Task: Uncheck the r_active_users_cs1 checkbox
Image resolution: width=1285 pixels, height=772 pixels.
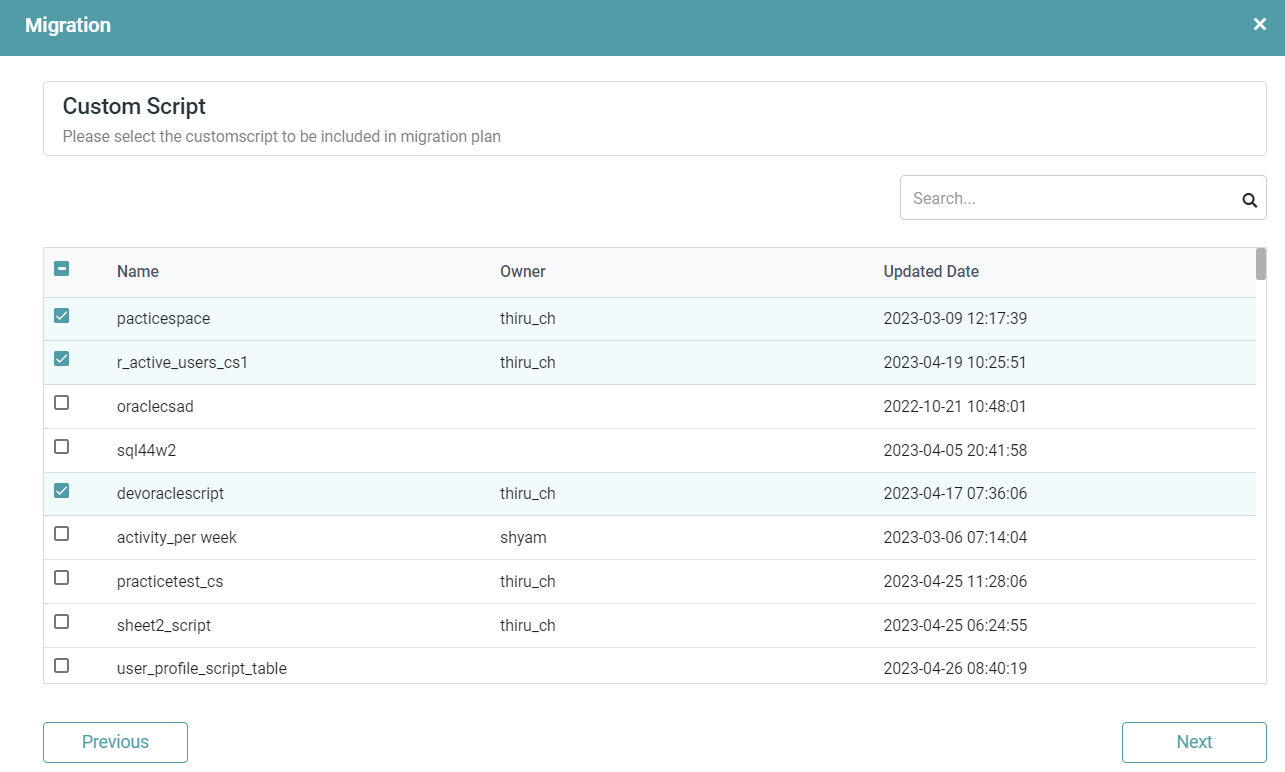Action: pyautogui.click(x=61, y=359)
